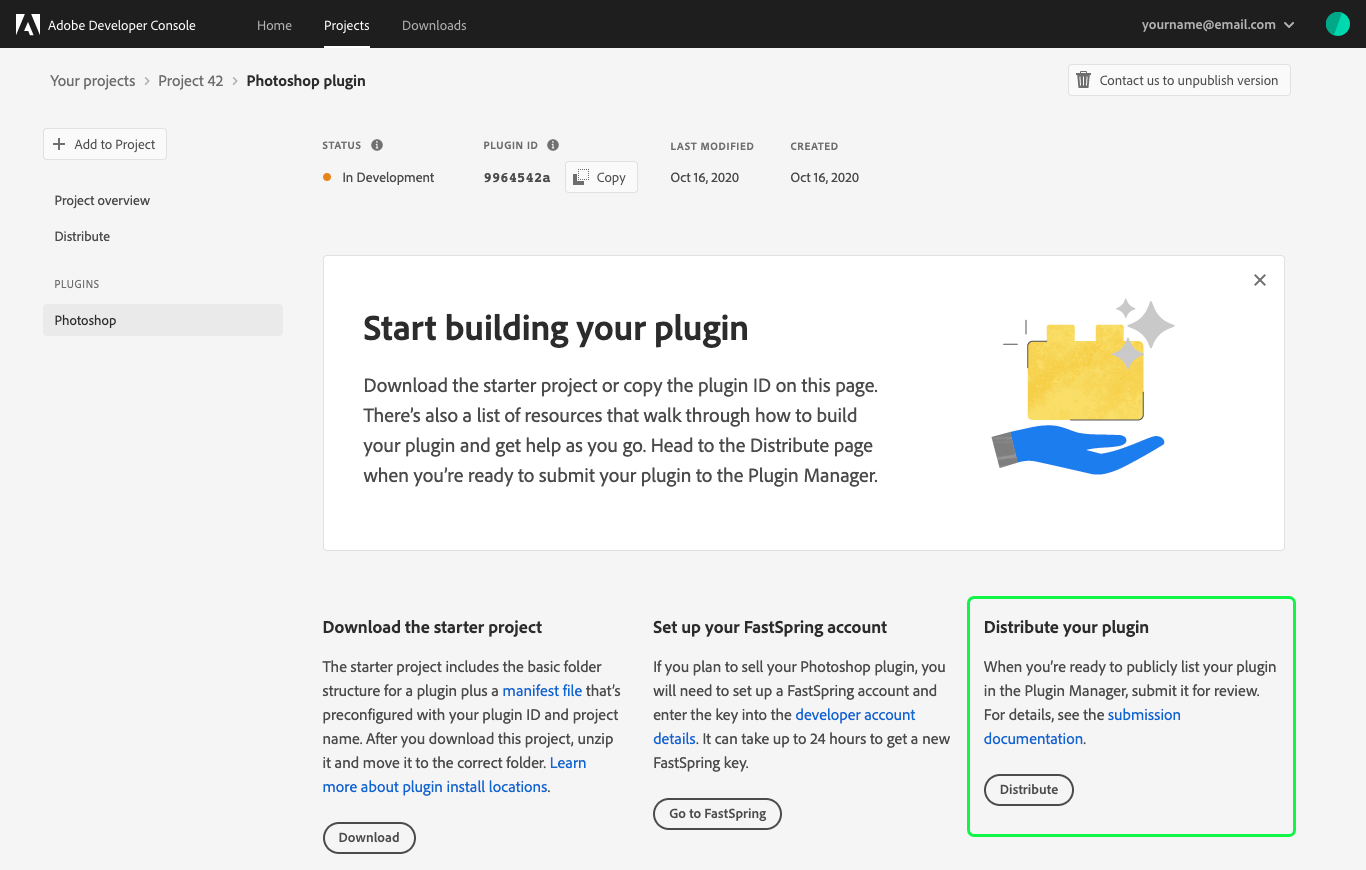Viewport: 1366px width, 870px height.
Task: Click the trash icon beside 'Contact us to unpublish version'
Action: (1083, 80)
